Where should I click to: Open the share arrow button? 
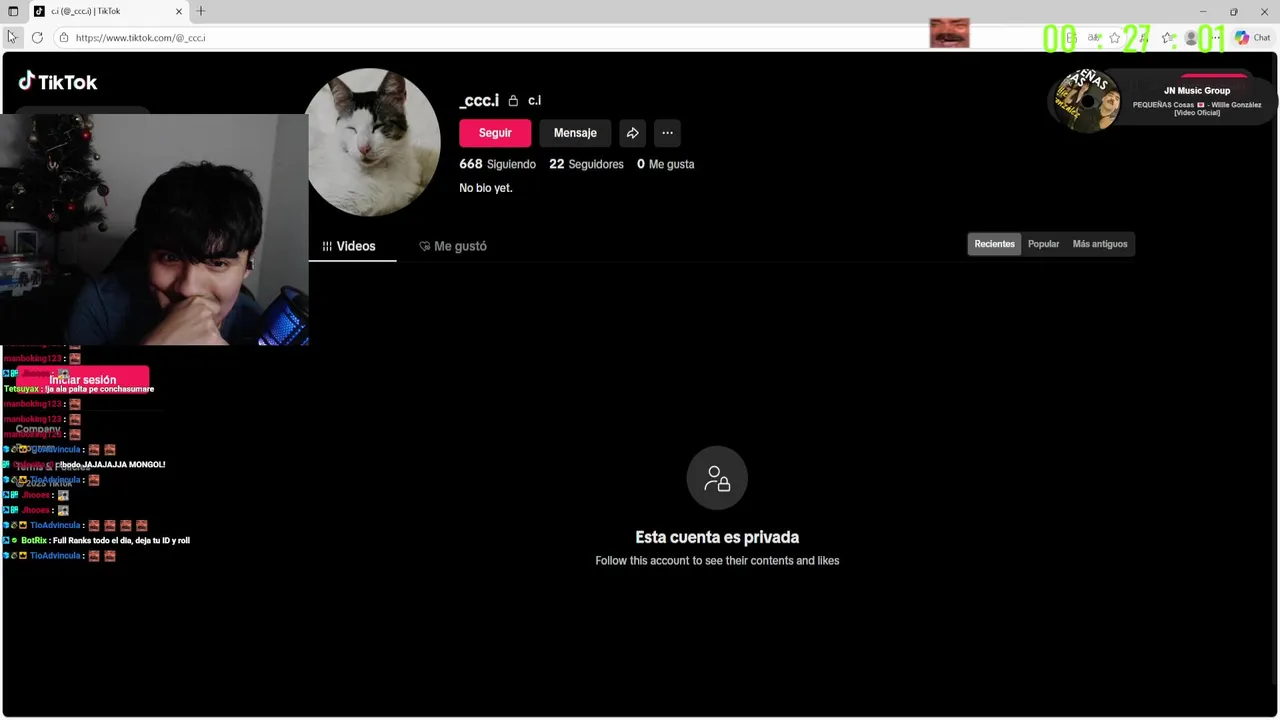(632, 133)
